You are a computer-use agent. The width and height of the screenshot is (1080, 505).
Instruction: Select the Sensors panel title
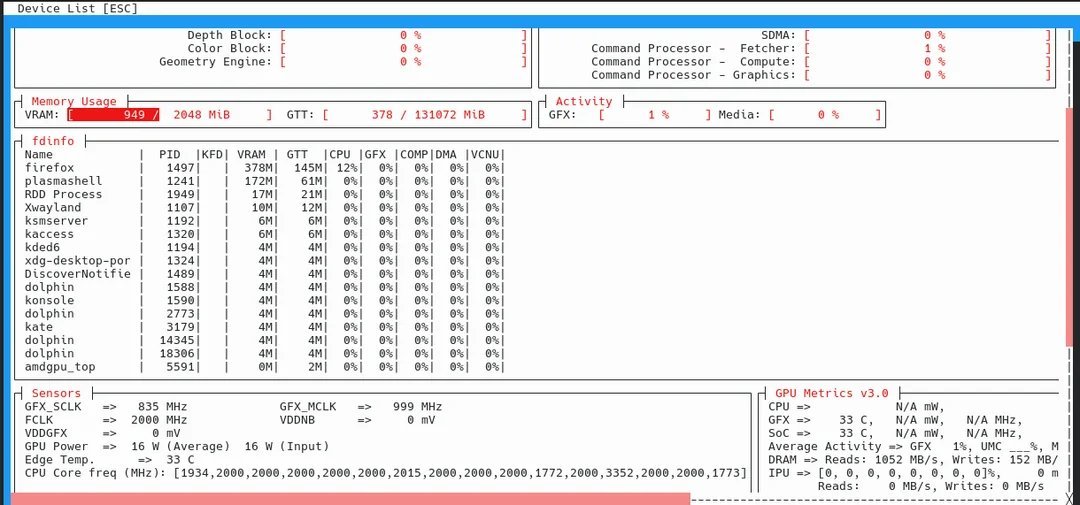pyautogui.click(x=56, y=393)
